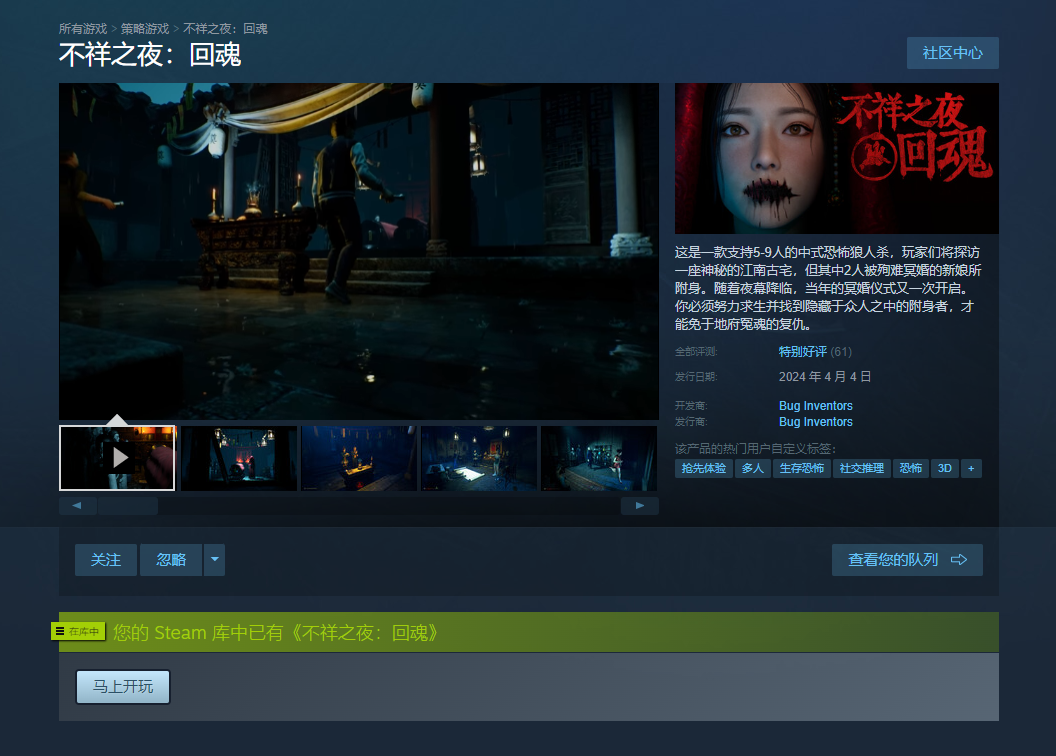Click the 忽略 ignore button
1056x756 pixels.
pyautogui.click(x=171, y=560)
